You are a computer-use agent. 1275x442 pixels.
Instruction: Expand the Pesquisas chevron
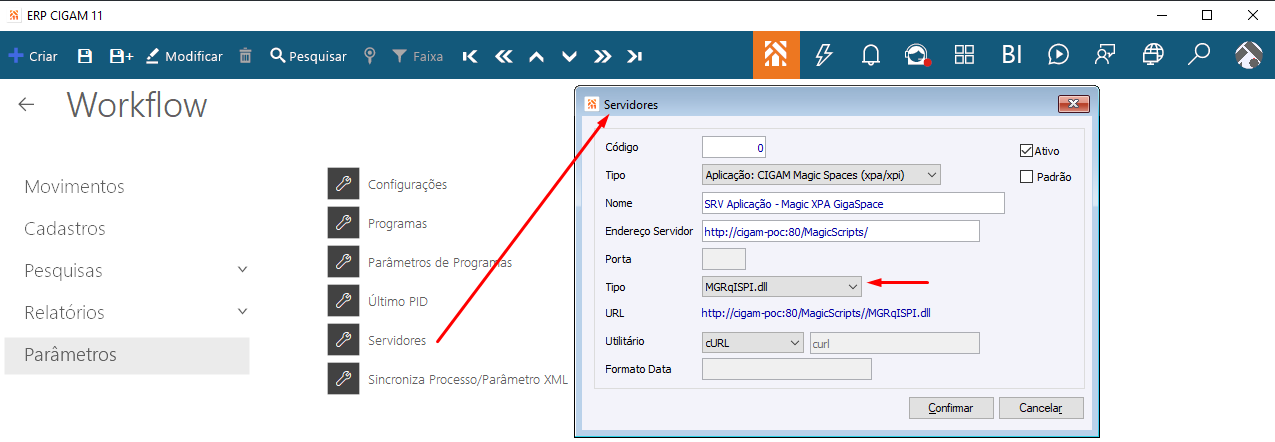coord(242,270)
